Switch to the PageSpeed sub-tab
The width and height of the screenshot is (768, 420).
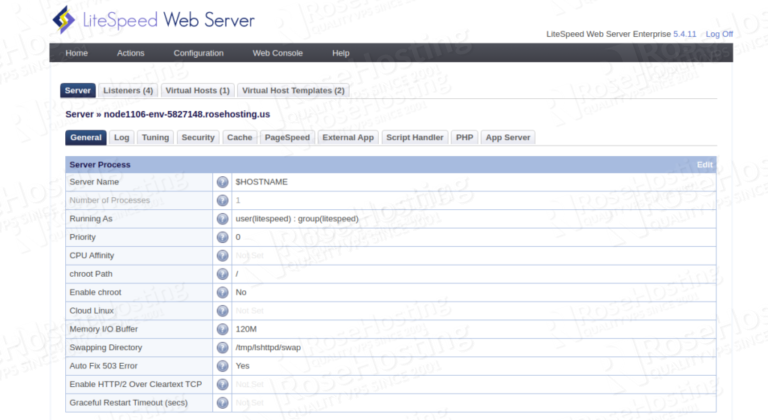coord(287,137)
